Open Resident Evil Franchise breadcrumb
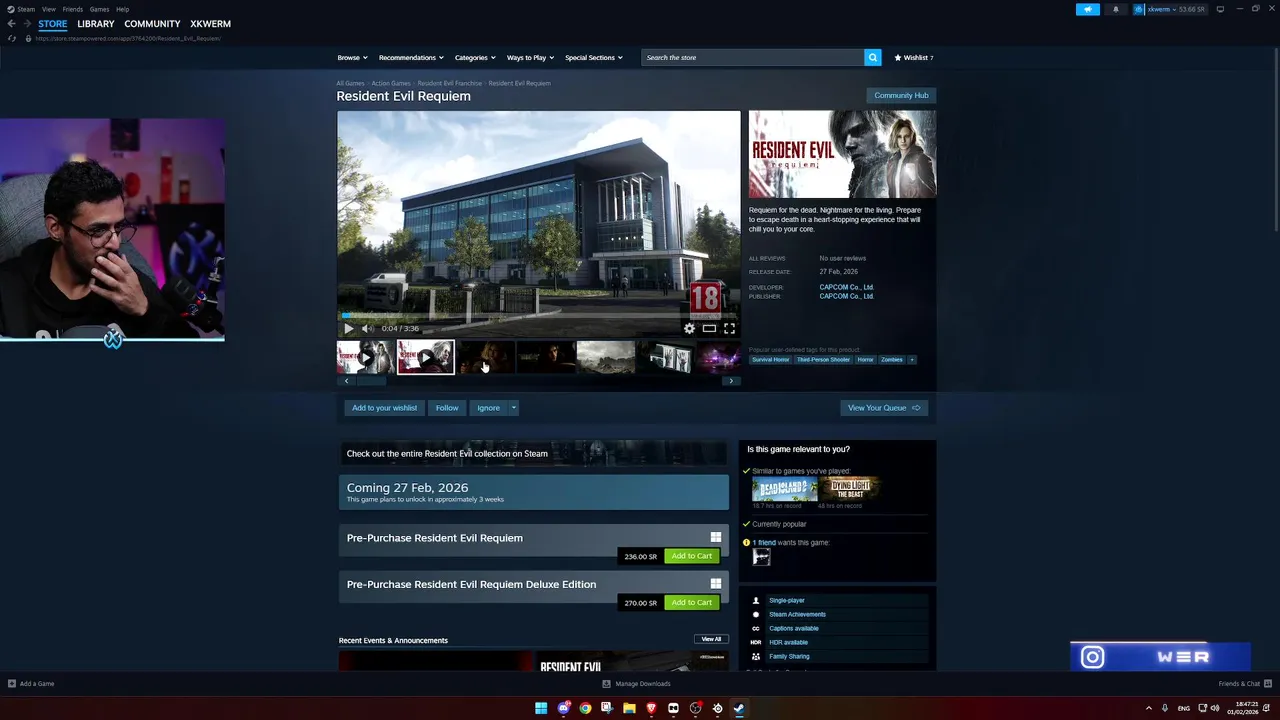This screenshot has width=1280, height=720. [x=449, y=83]
